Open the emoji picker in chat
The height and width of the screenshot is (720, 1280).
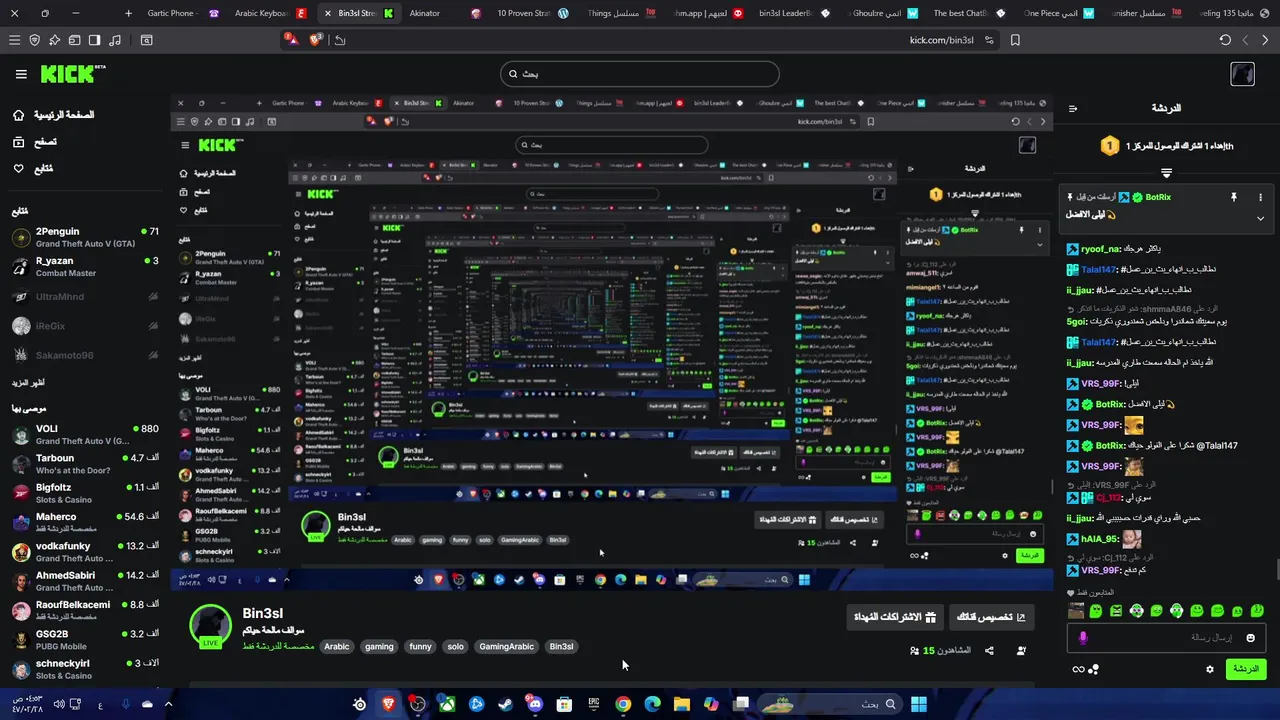pos(1250,637)
